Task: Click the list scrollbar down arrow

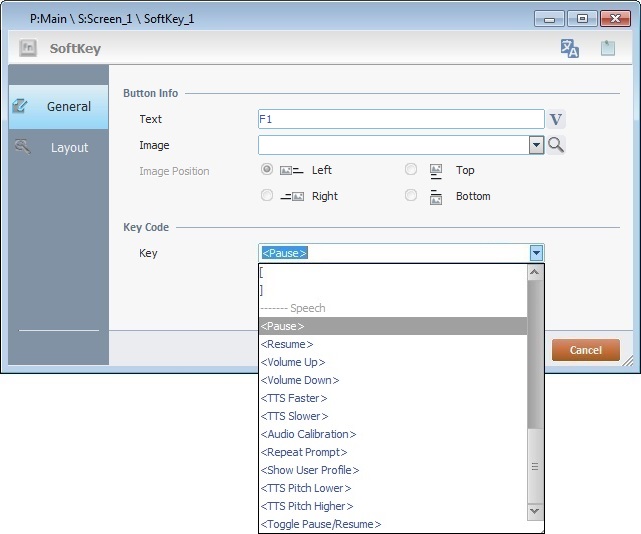Action: pos(535,511)
